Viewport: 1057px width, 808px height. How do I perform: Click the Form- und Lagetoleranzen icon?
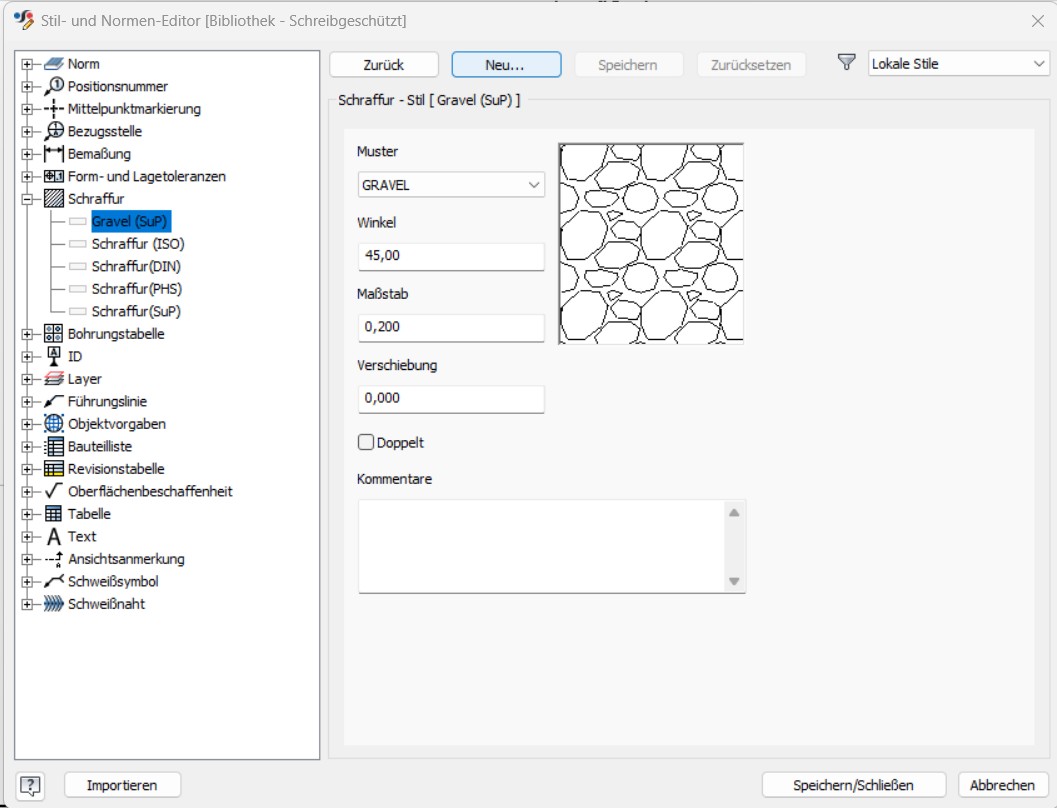tap(53, 177)
